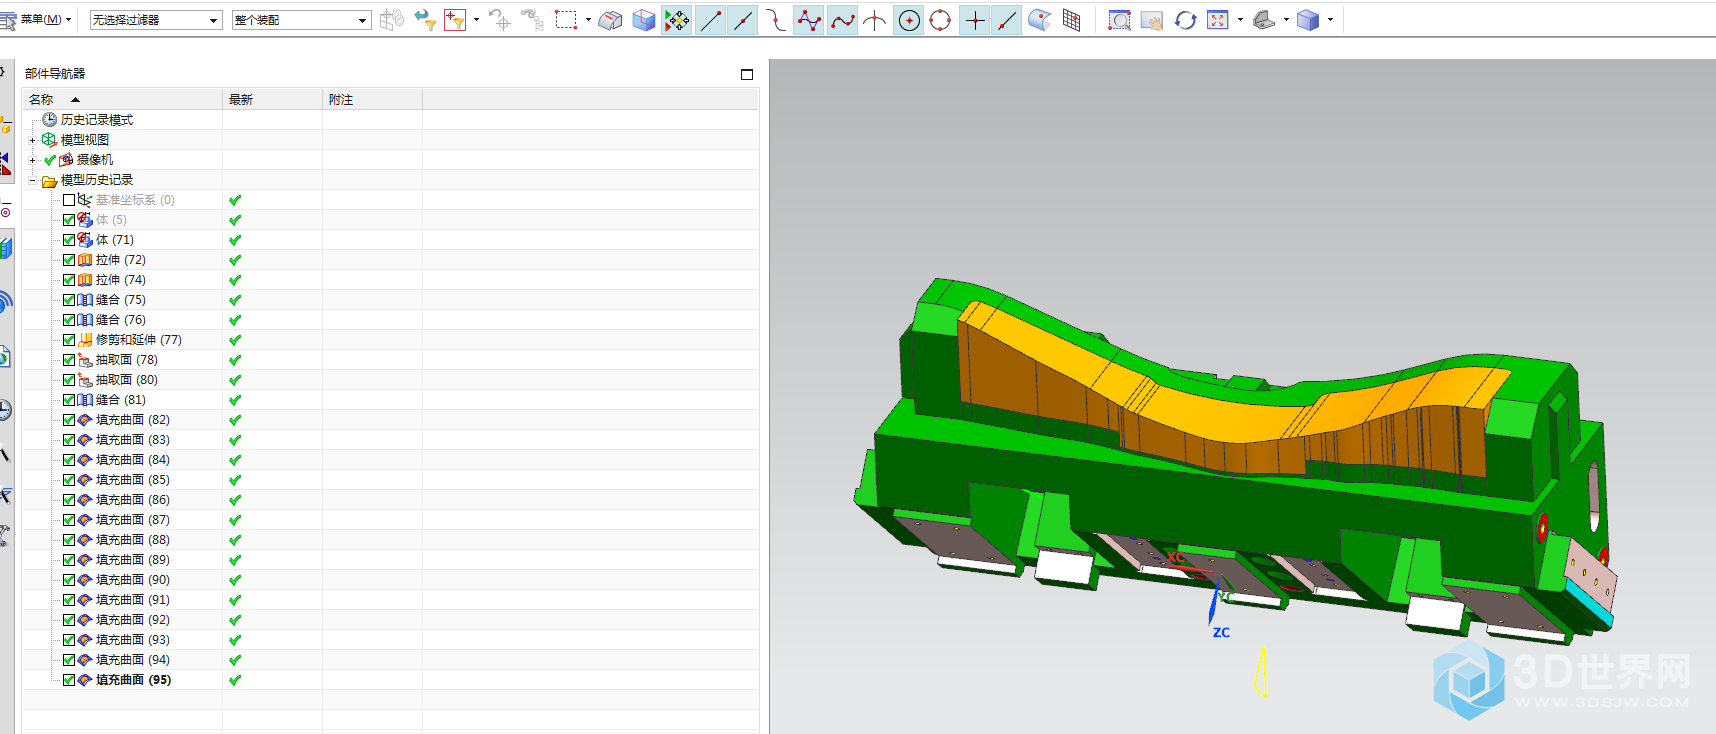Toggle the point on spline snap icon
The image size is (1716, 734).
pos(843,20)
